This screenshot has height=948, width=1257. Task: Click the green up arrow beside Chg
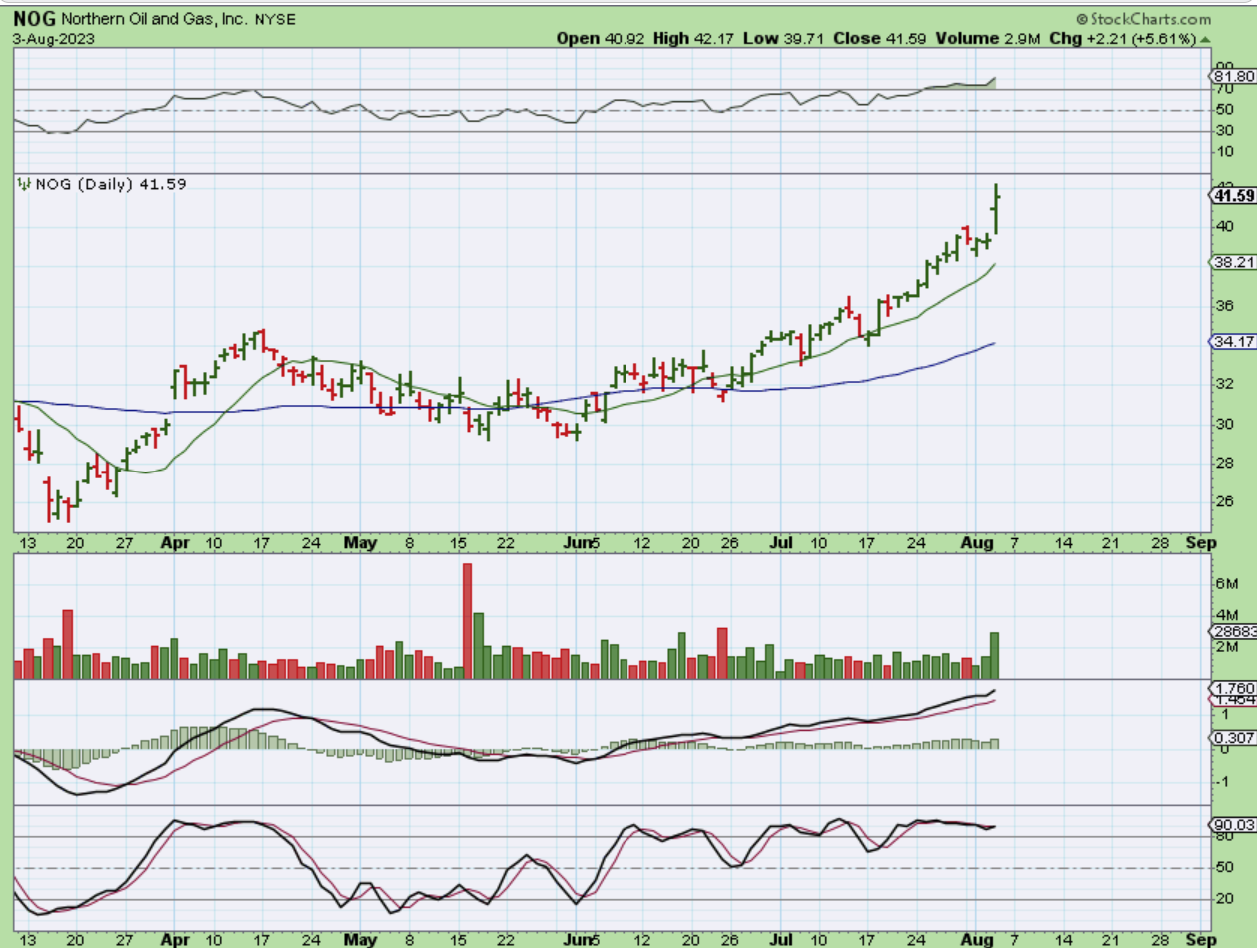click(x=1205, y=39)
